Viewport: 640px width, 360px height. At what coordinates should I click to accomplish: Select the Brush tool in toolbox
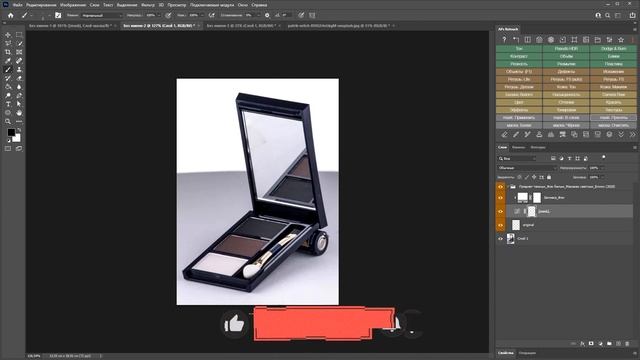point(8,69)
